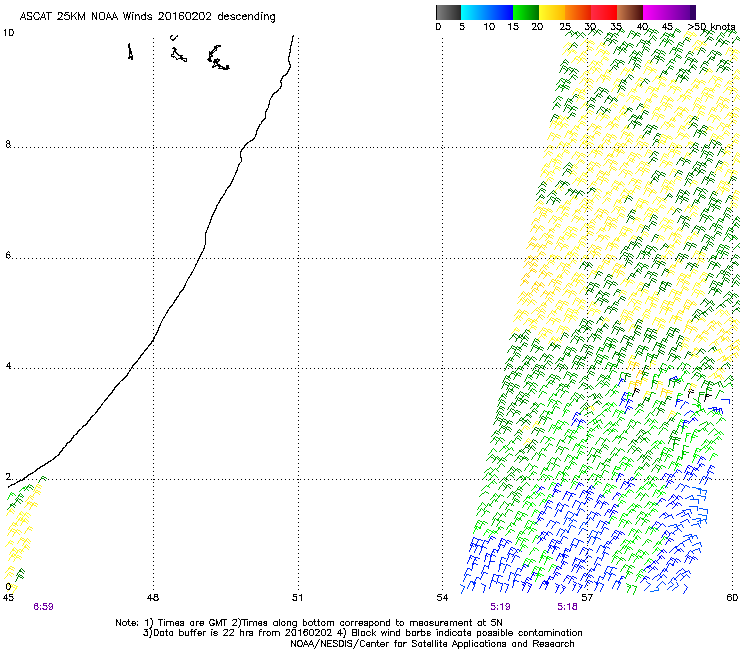Click the NOAA/NESDIS credit line
This screenshot has height=650, width=740.
(x=432, y=644)
